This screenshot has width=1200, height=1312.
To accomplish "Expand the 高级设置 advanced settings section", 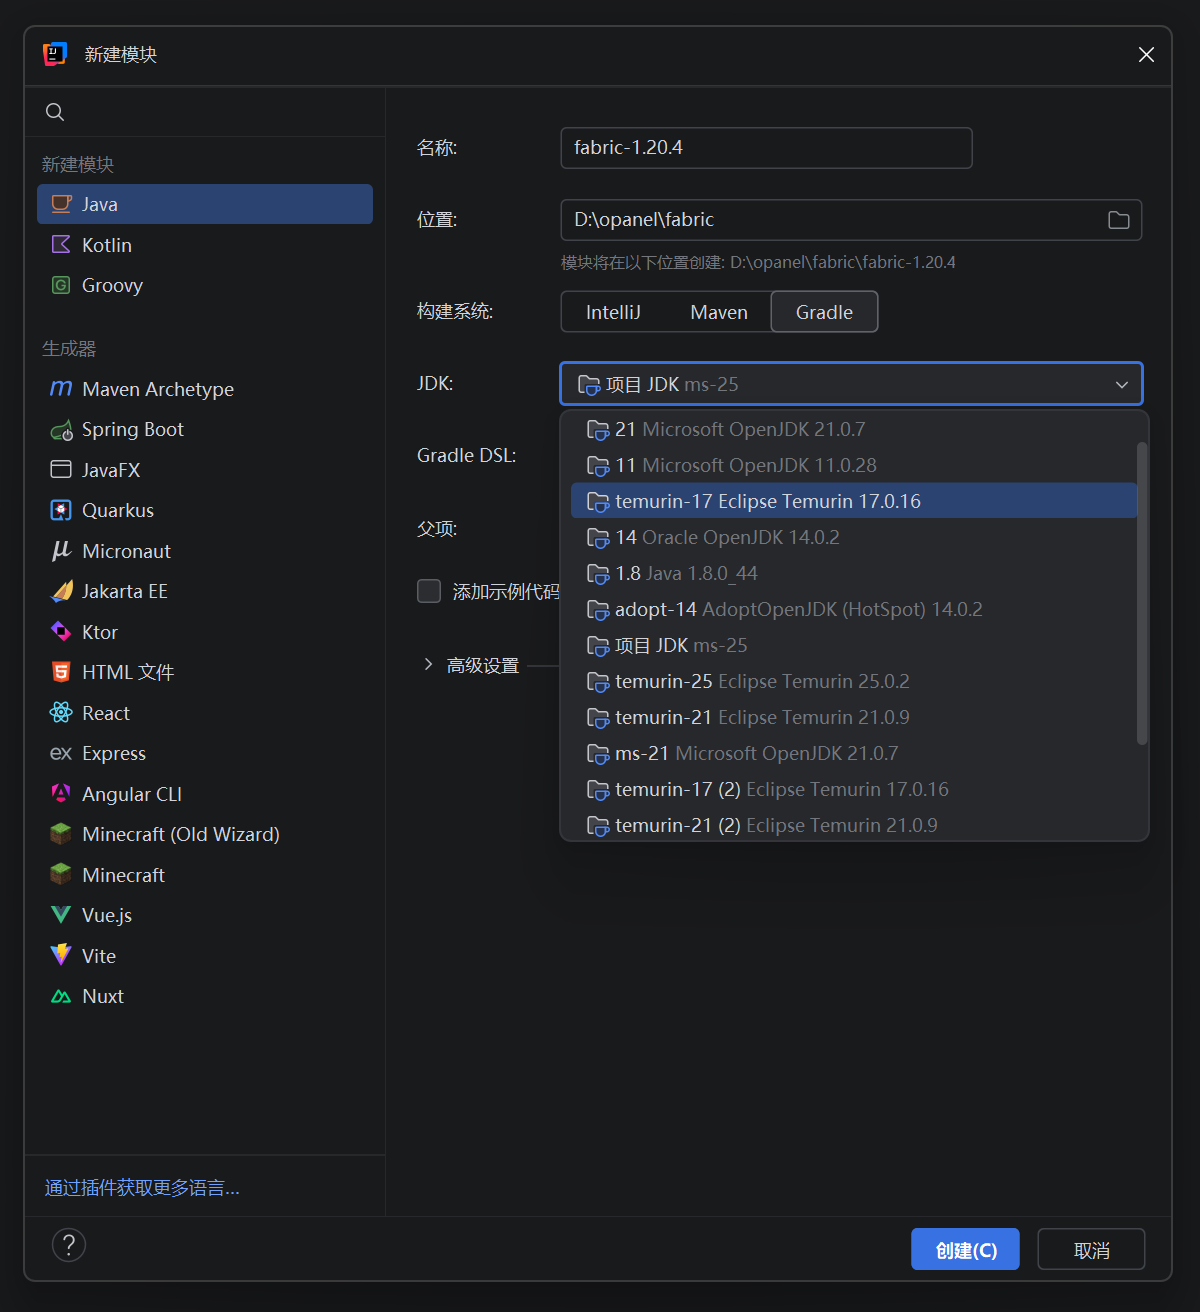I will pos(428,665).
